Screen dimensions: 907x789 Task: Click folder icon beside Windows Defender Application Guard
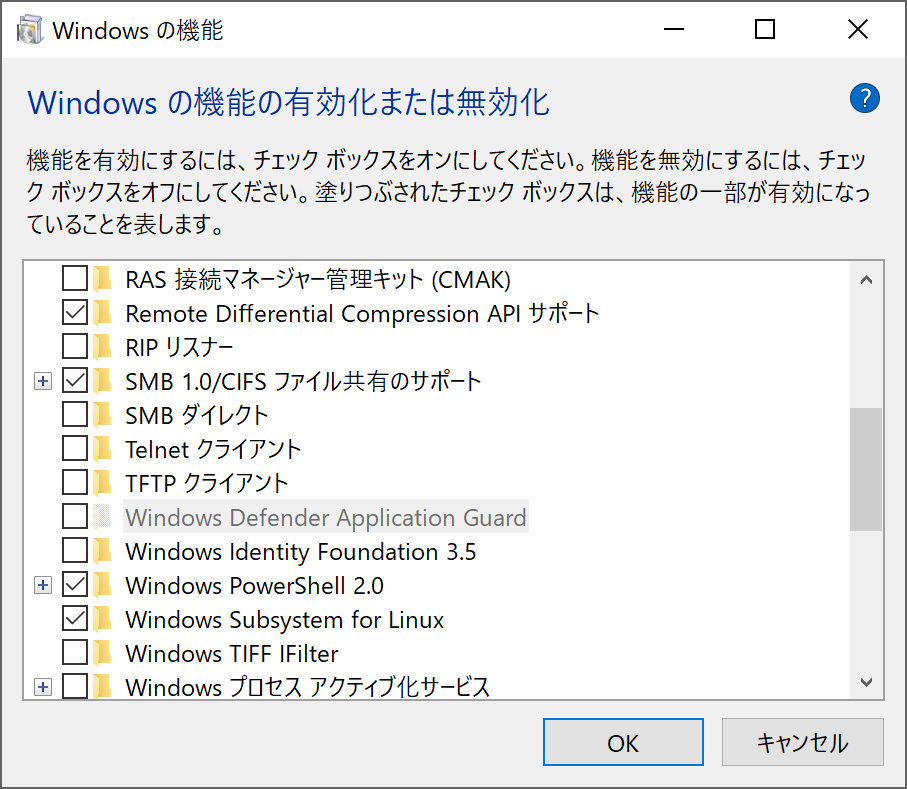coord(103,517)
